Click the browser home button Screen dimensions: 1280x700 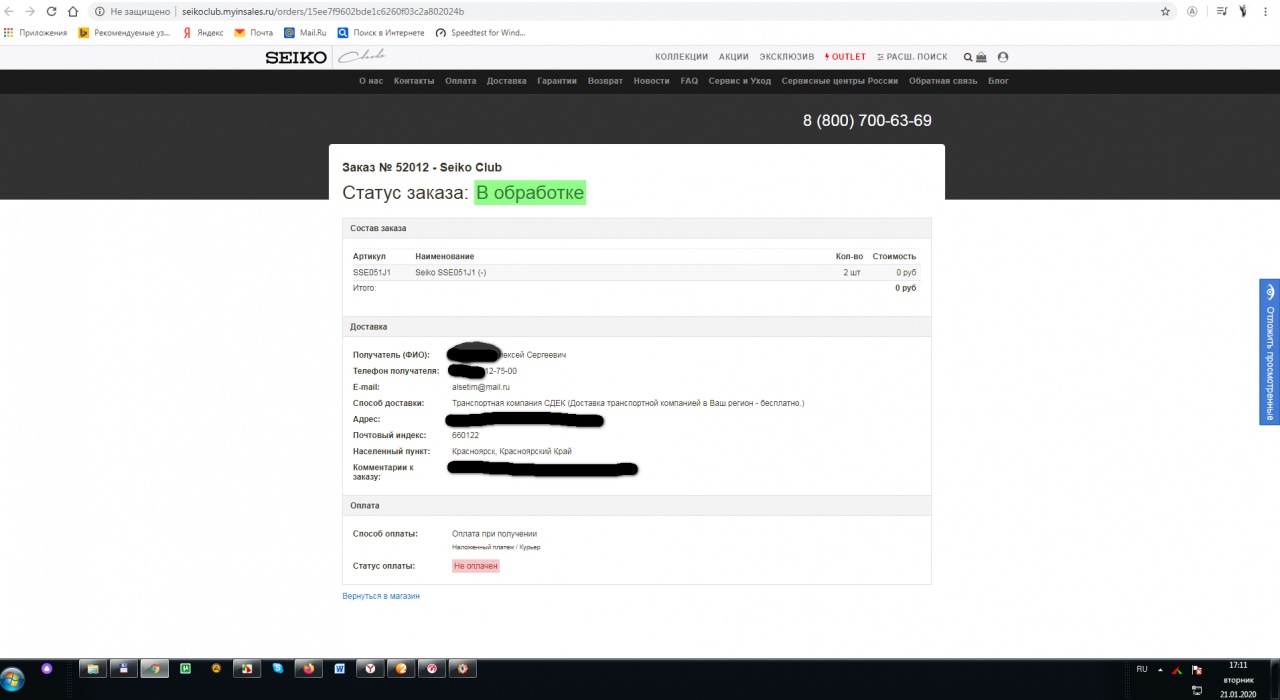74,11
